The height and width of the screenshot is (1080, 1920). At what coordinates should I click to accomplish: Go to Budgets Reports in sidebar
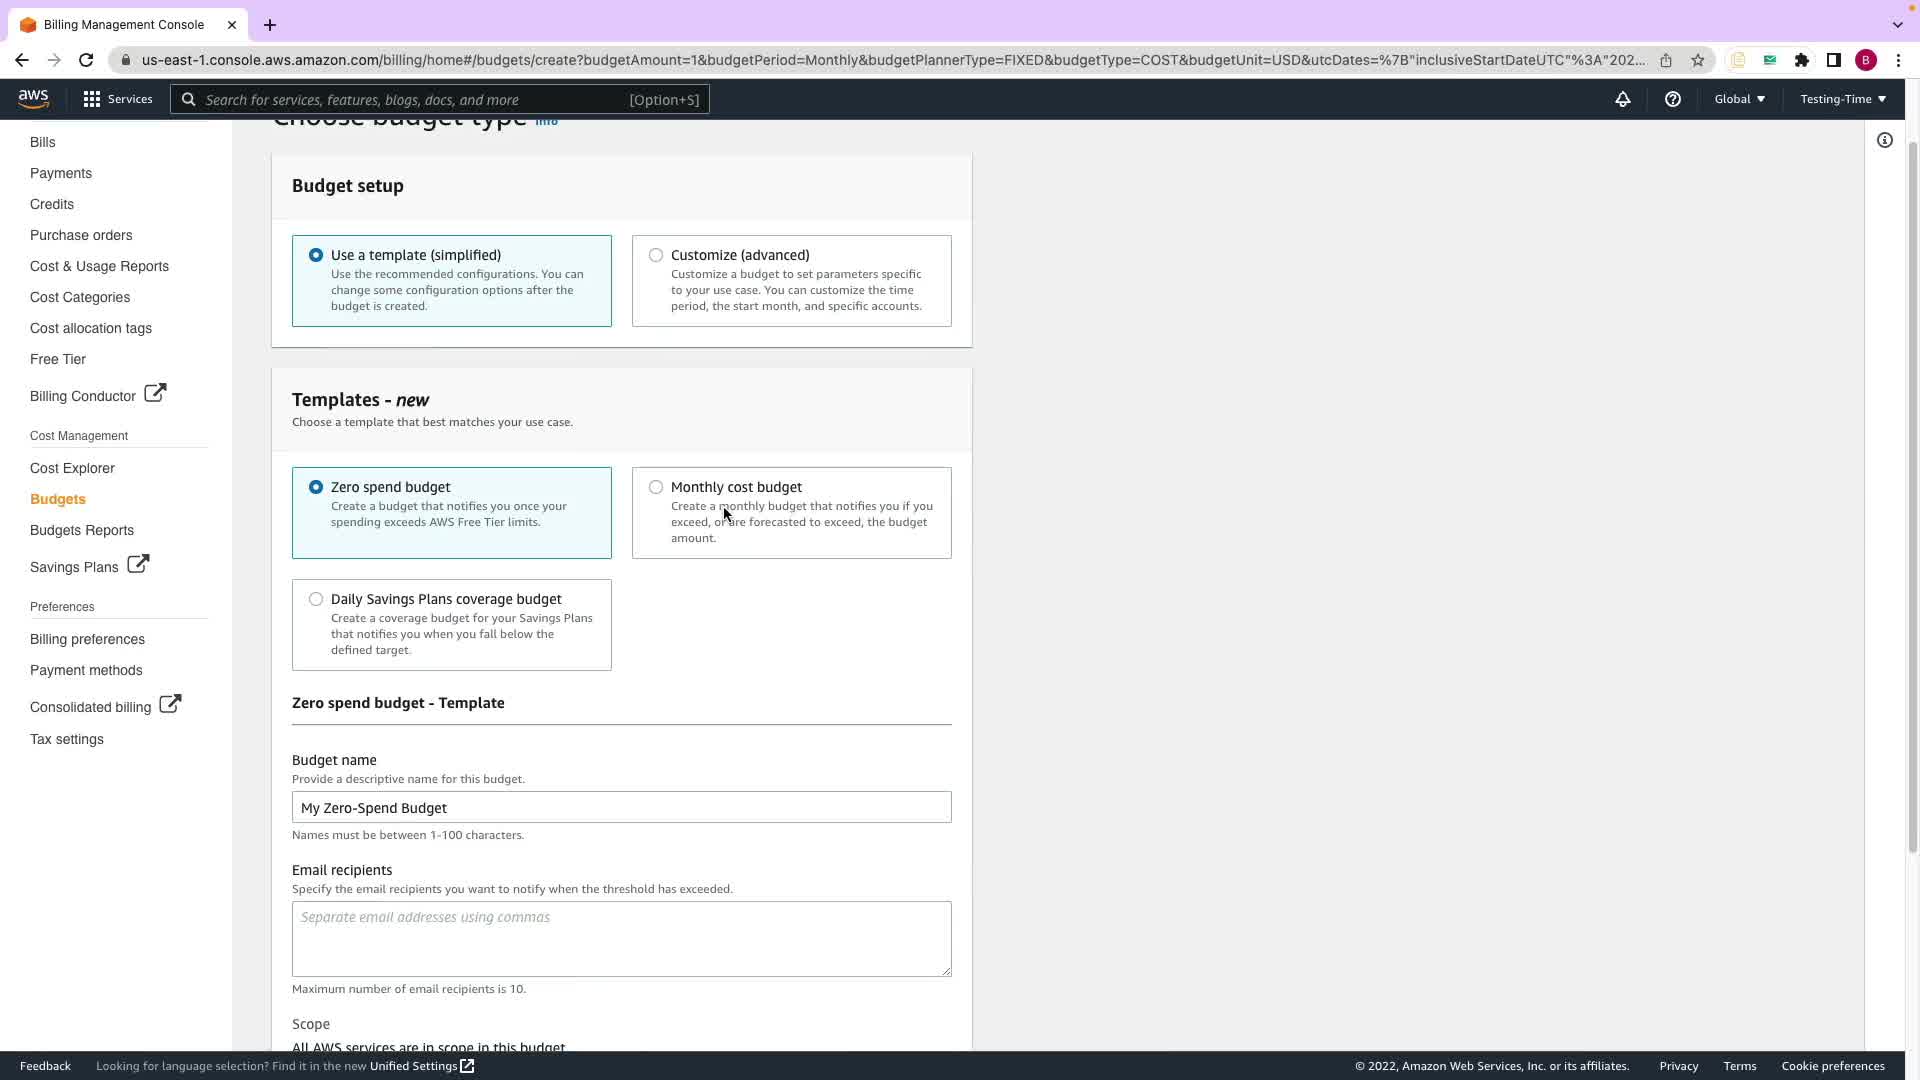82,530
